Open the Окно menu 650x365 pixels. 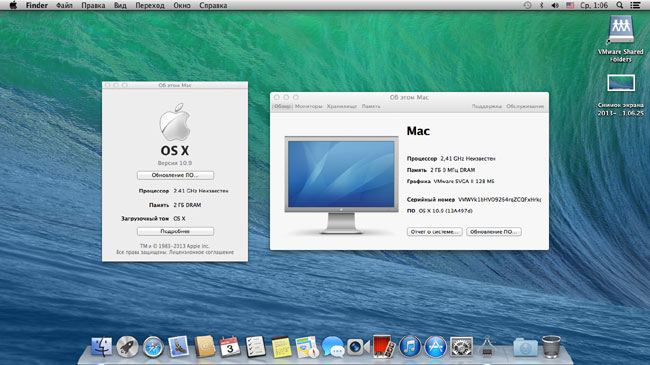coord(182,5)
